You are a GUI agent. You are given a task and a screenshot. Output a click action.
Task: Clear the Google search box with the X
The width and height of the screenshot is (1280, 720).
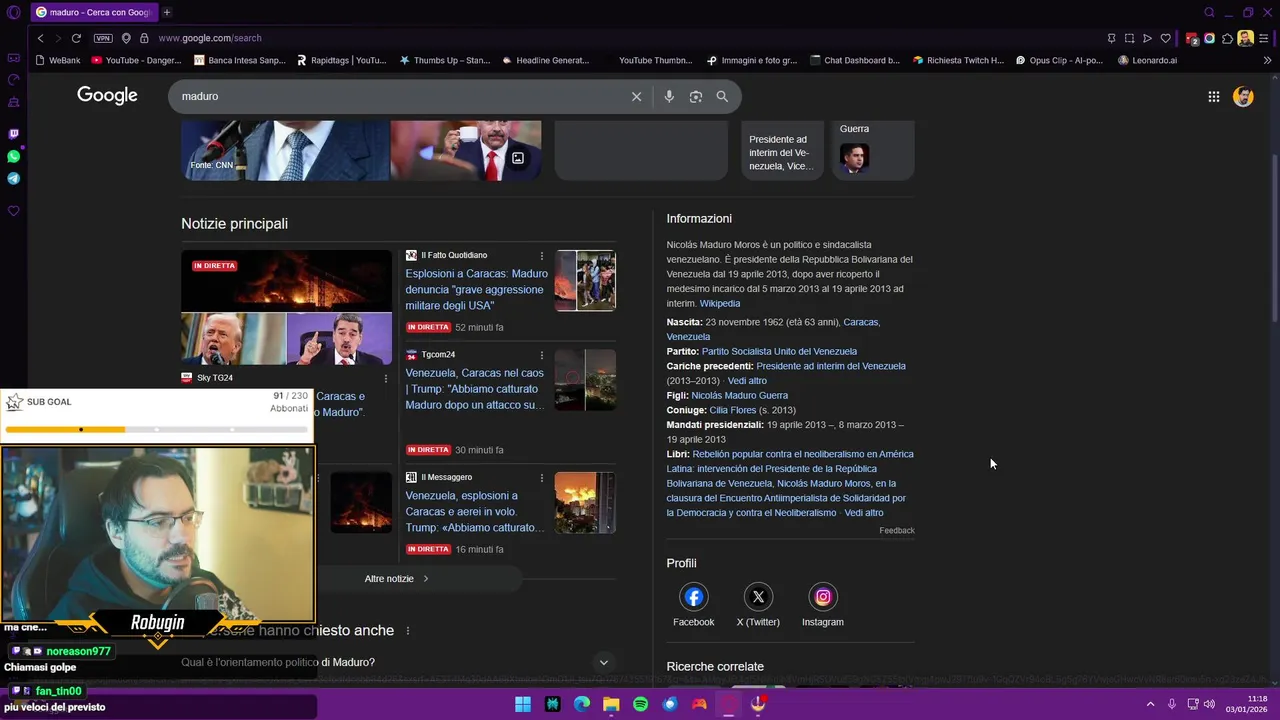636,96
